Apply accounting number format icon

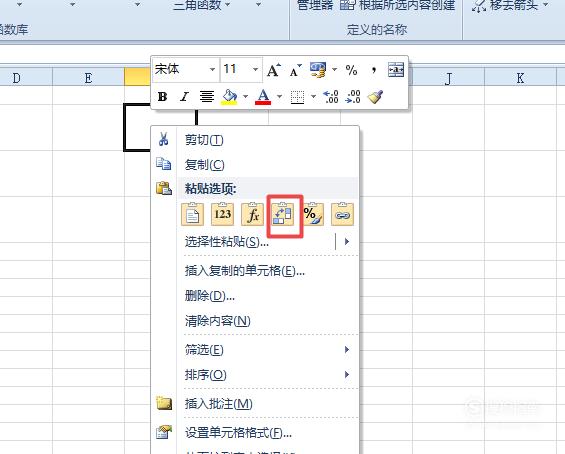tap(318, 70)
